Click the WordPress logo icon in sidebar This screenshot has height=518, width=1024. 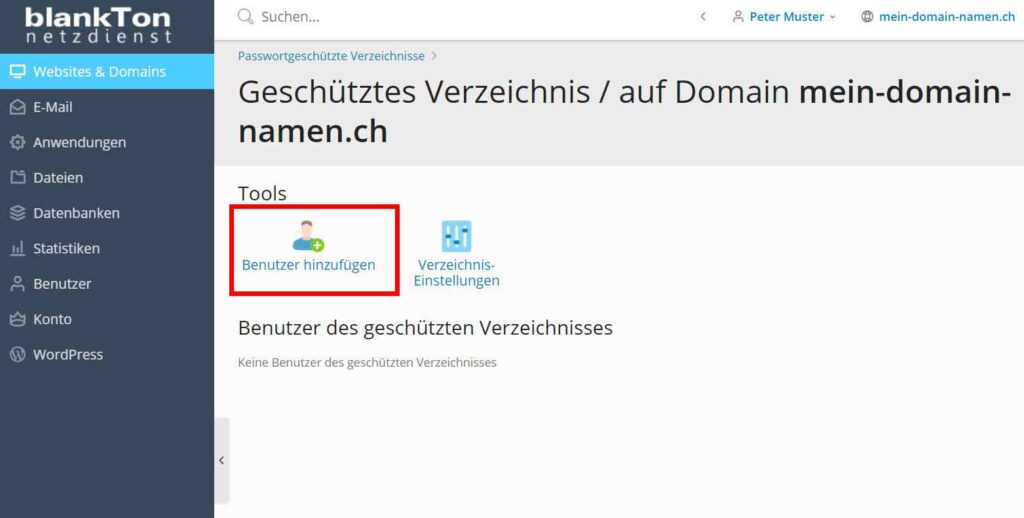[x=17, y=354]
